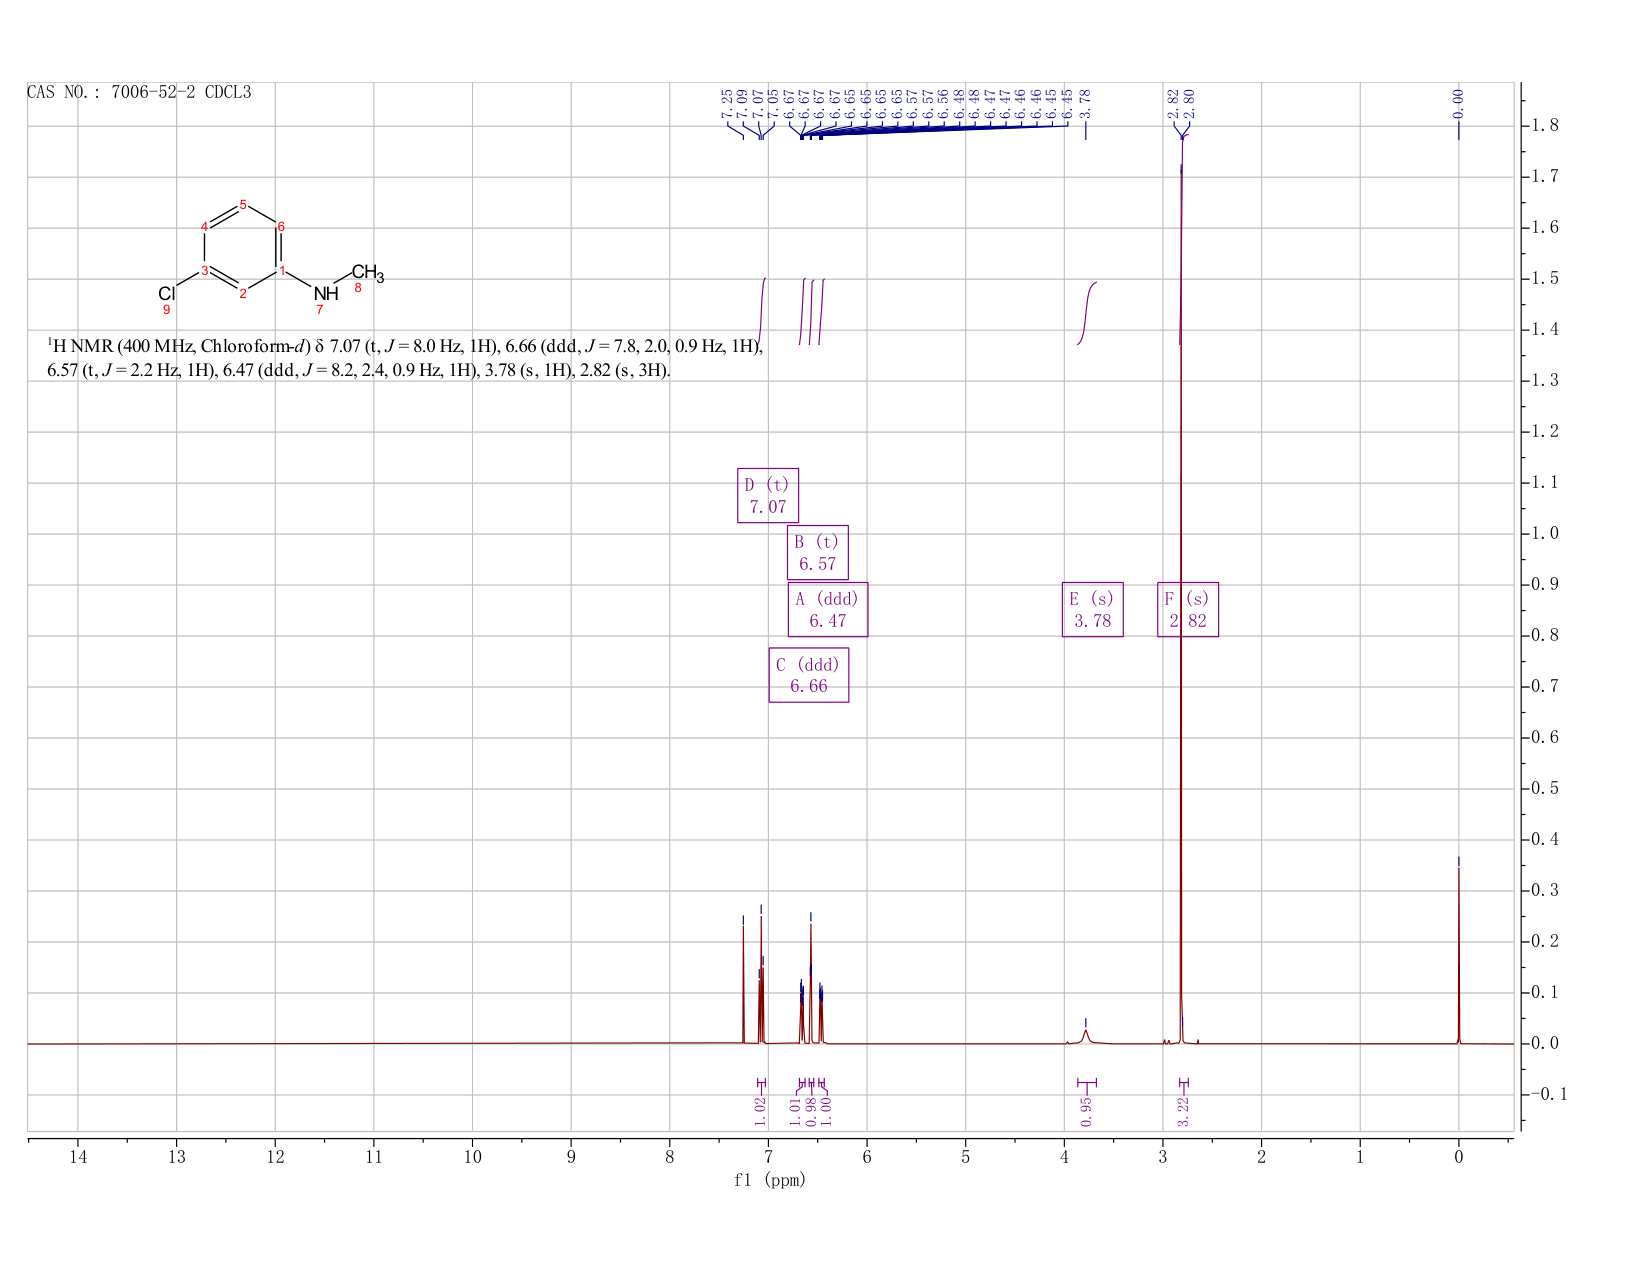Click the NH atom label in the structure
Viewport: 1650px width, 1275px height.
pos(326,293)
